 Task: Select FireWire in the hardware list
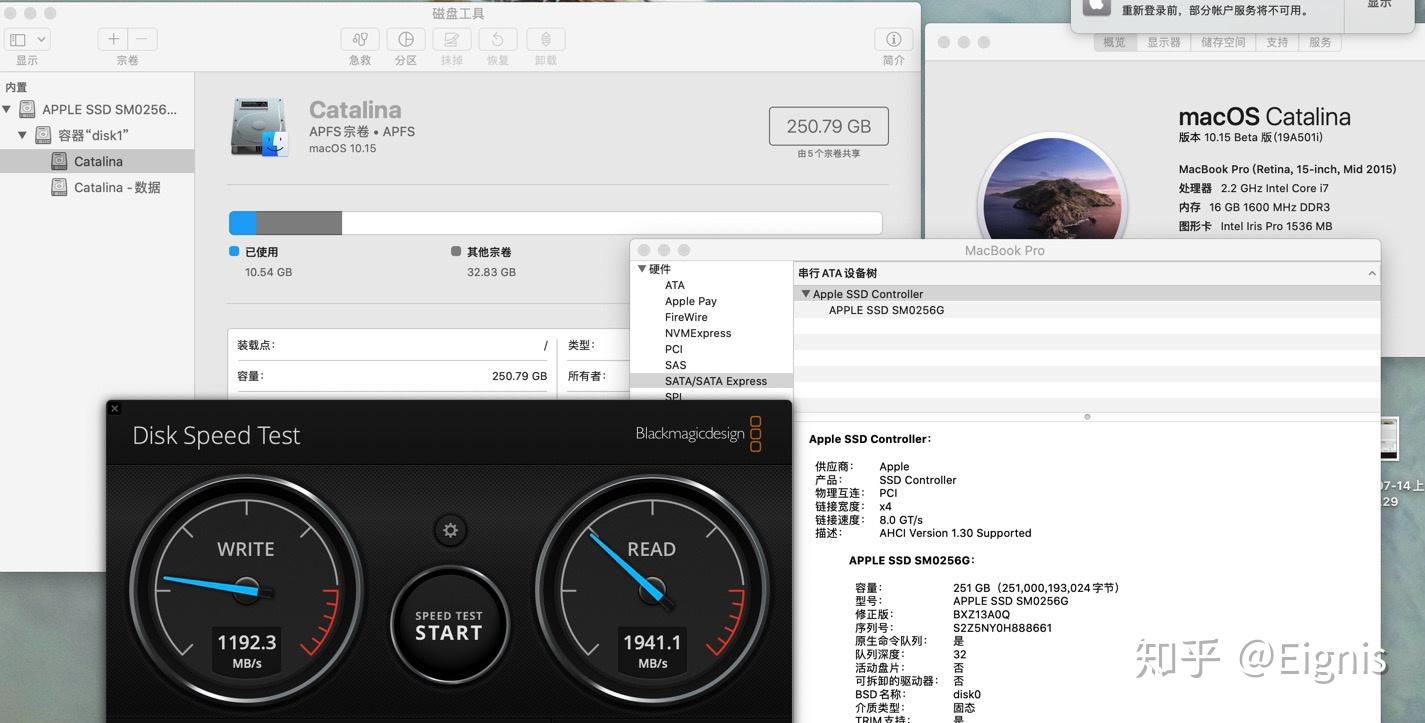[686, 317]
